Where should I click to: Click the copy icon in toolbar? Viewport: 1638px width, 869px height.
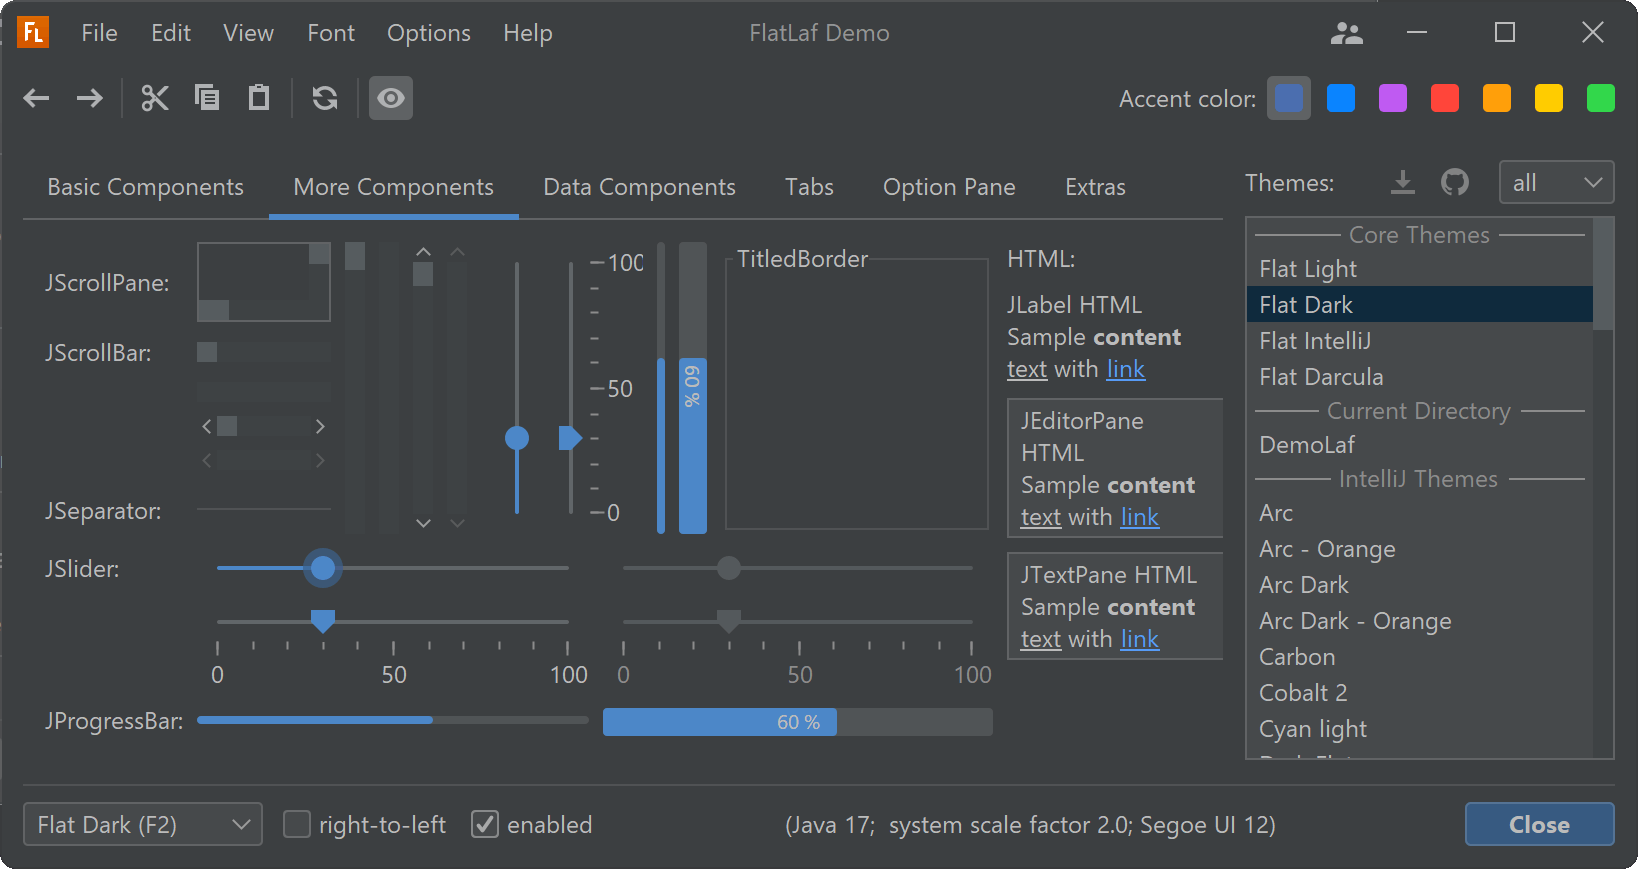(207, 98)
